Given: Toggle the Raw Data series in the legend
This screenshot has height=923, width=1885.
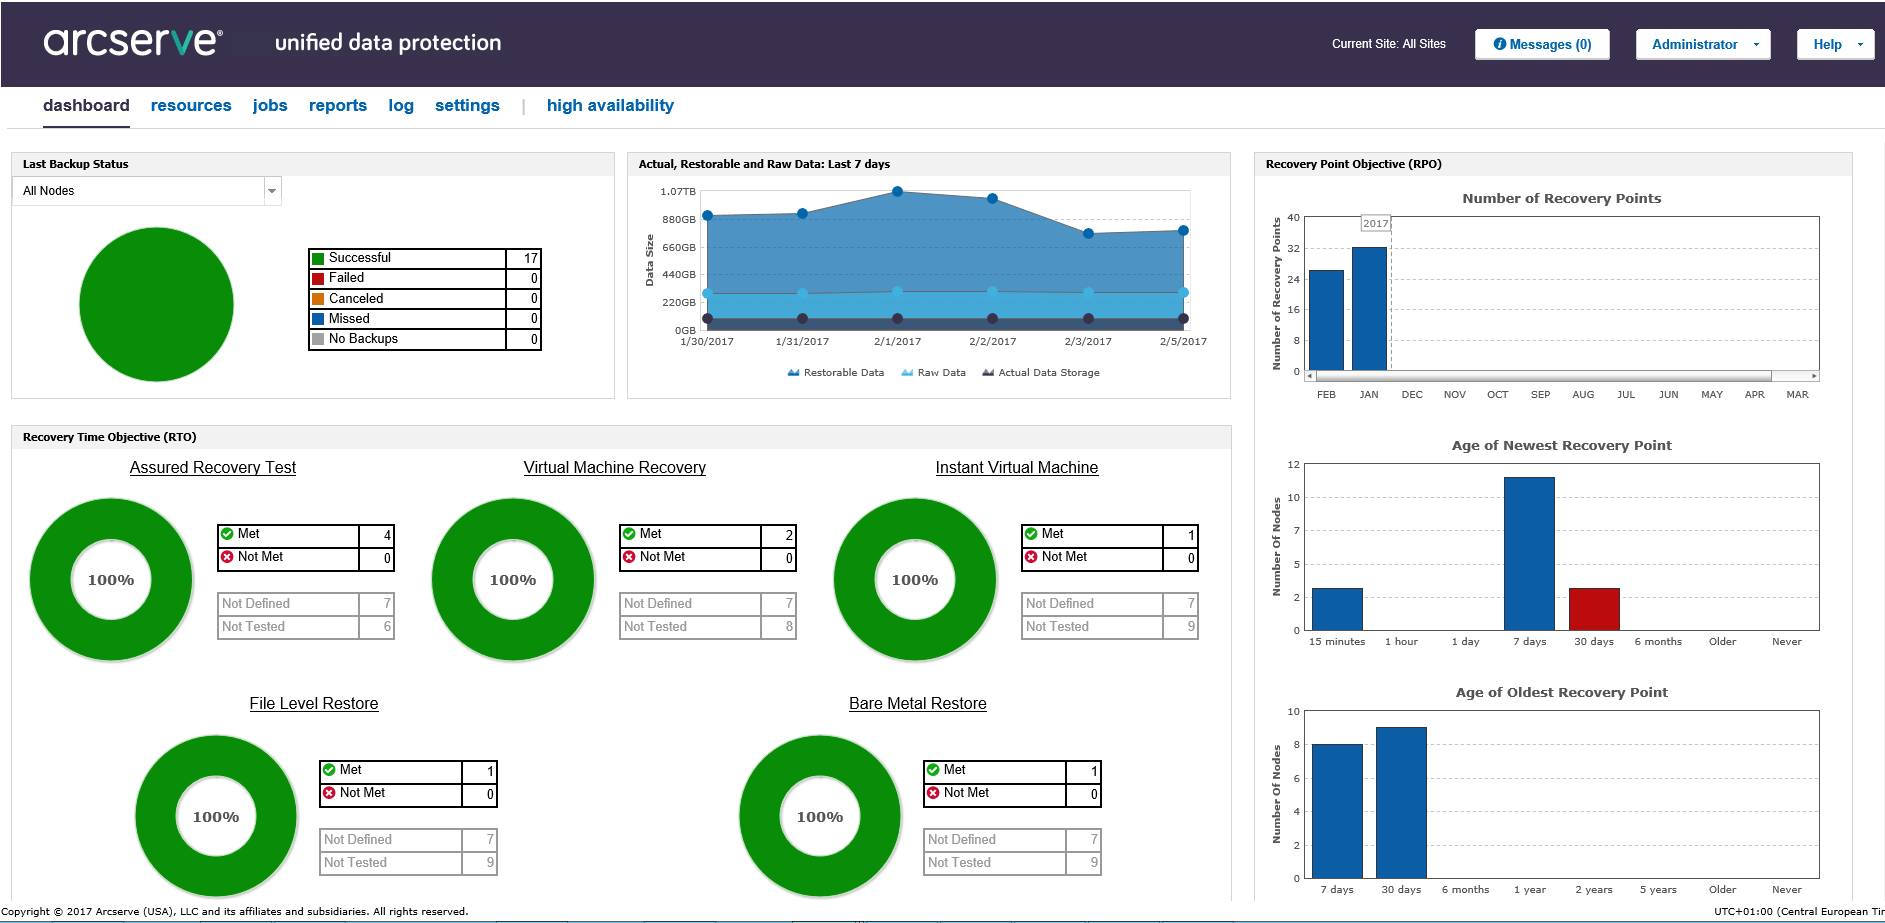Looking at the screenshot, I should tap(933, 373).
